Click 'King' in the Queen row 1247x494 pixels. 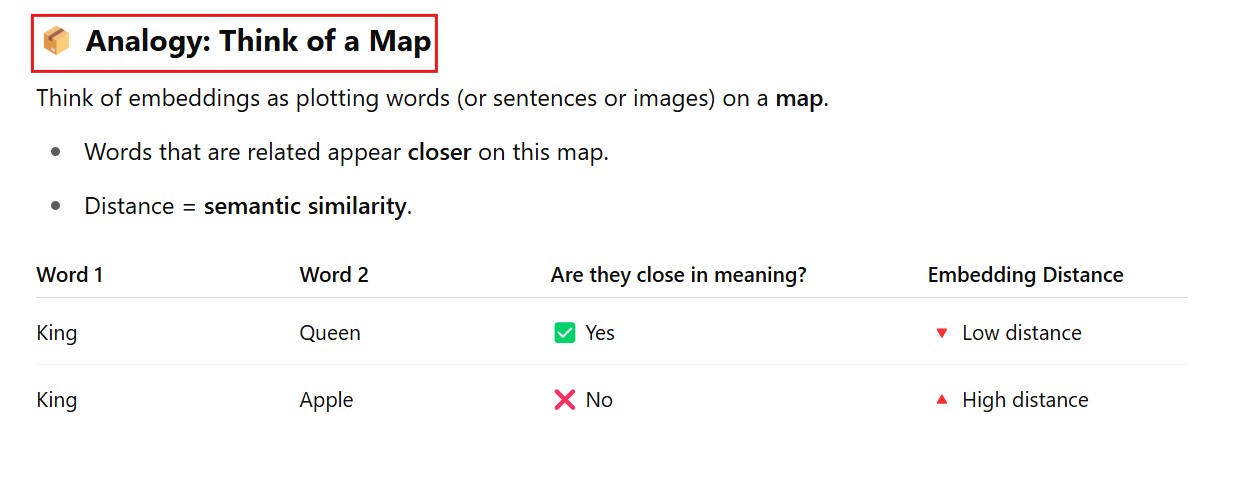(56, 333)
